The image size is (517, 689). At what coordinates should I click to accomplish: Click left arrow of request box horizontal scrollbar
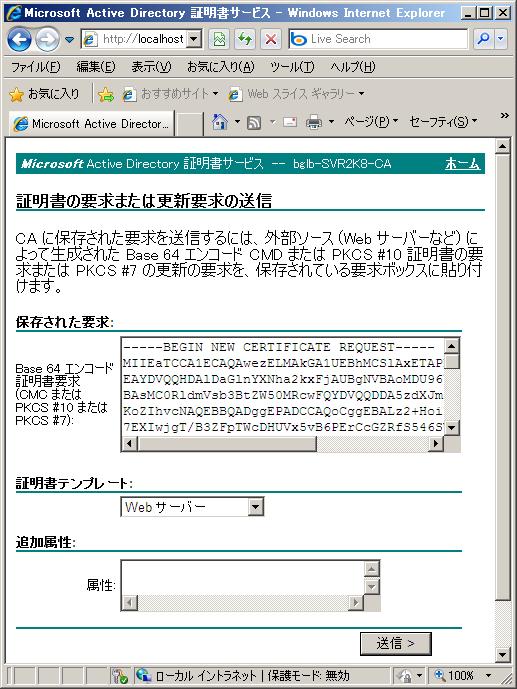pos(129,443)
